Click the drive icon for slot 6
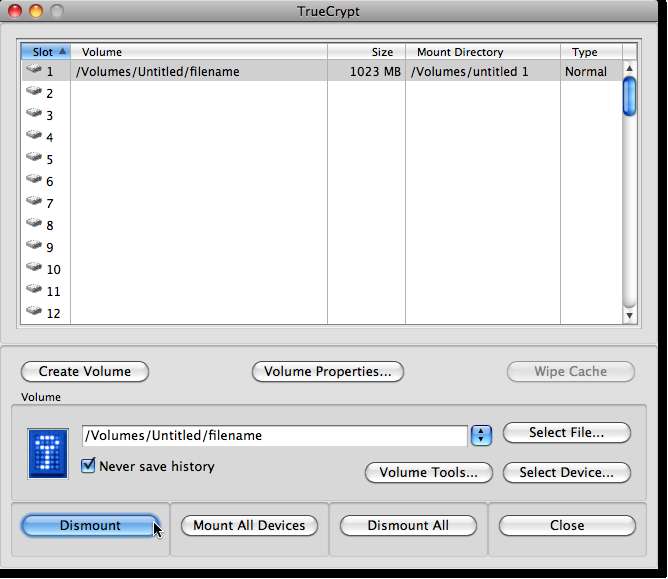This screenshot has width=668, height=579. click(x=34, y=179)
